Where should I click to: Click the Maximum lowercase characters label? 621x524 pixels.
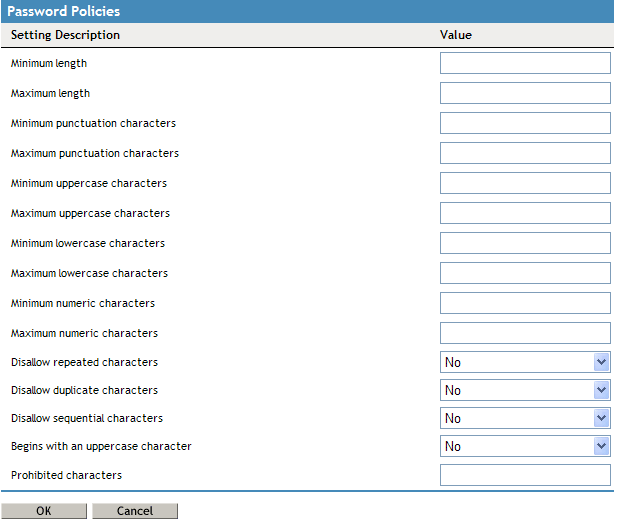pyautogui.click(x=89, y=273)
